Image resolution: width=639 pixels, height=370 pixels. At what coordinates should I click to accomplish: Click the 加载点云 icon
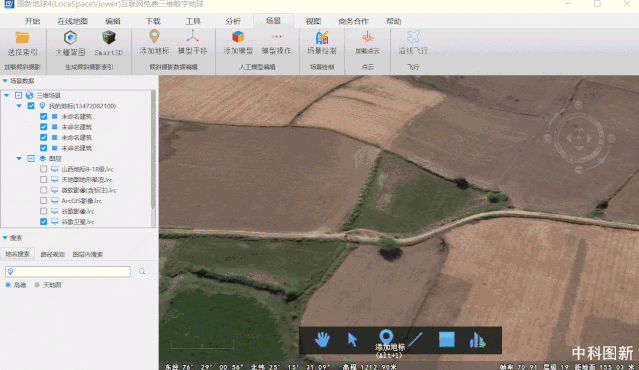(367, 37)
